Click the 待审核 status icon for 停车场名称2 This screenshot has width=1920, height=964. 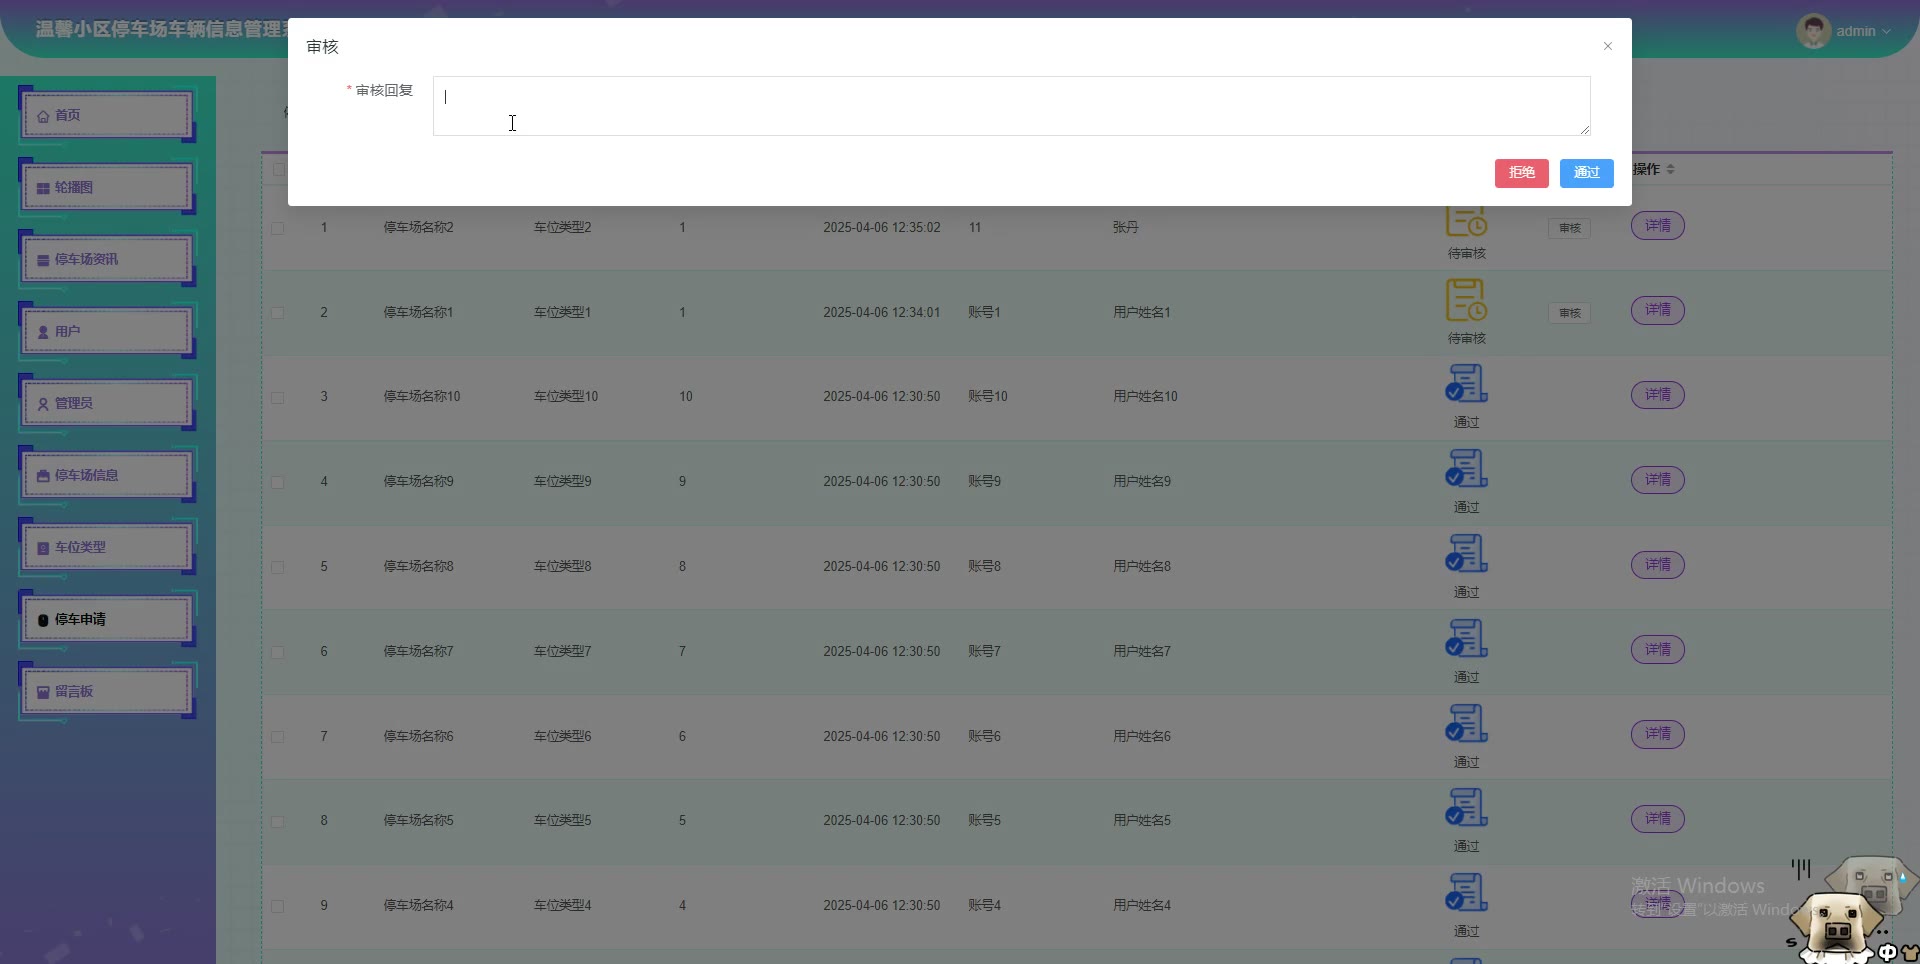pos(1466,221)
